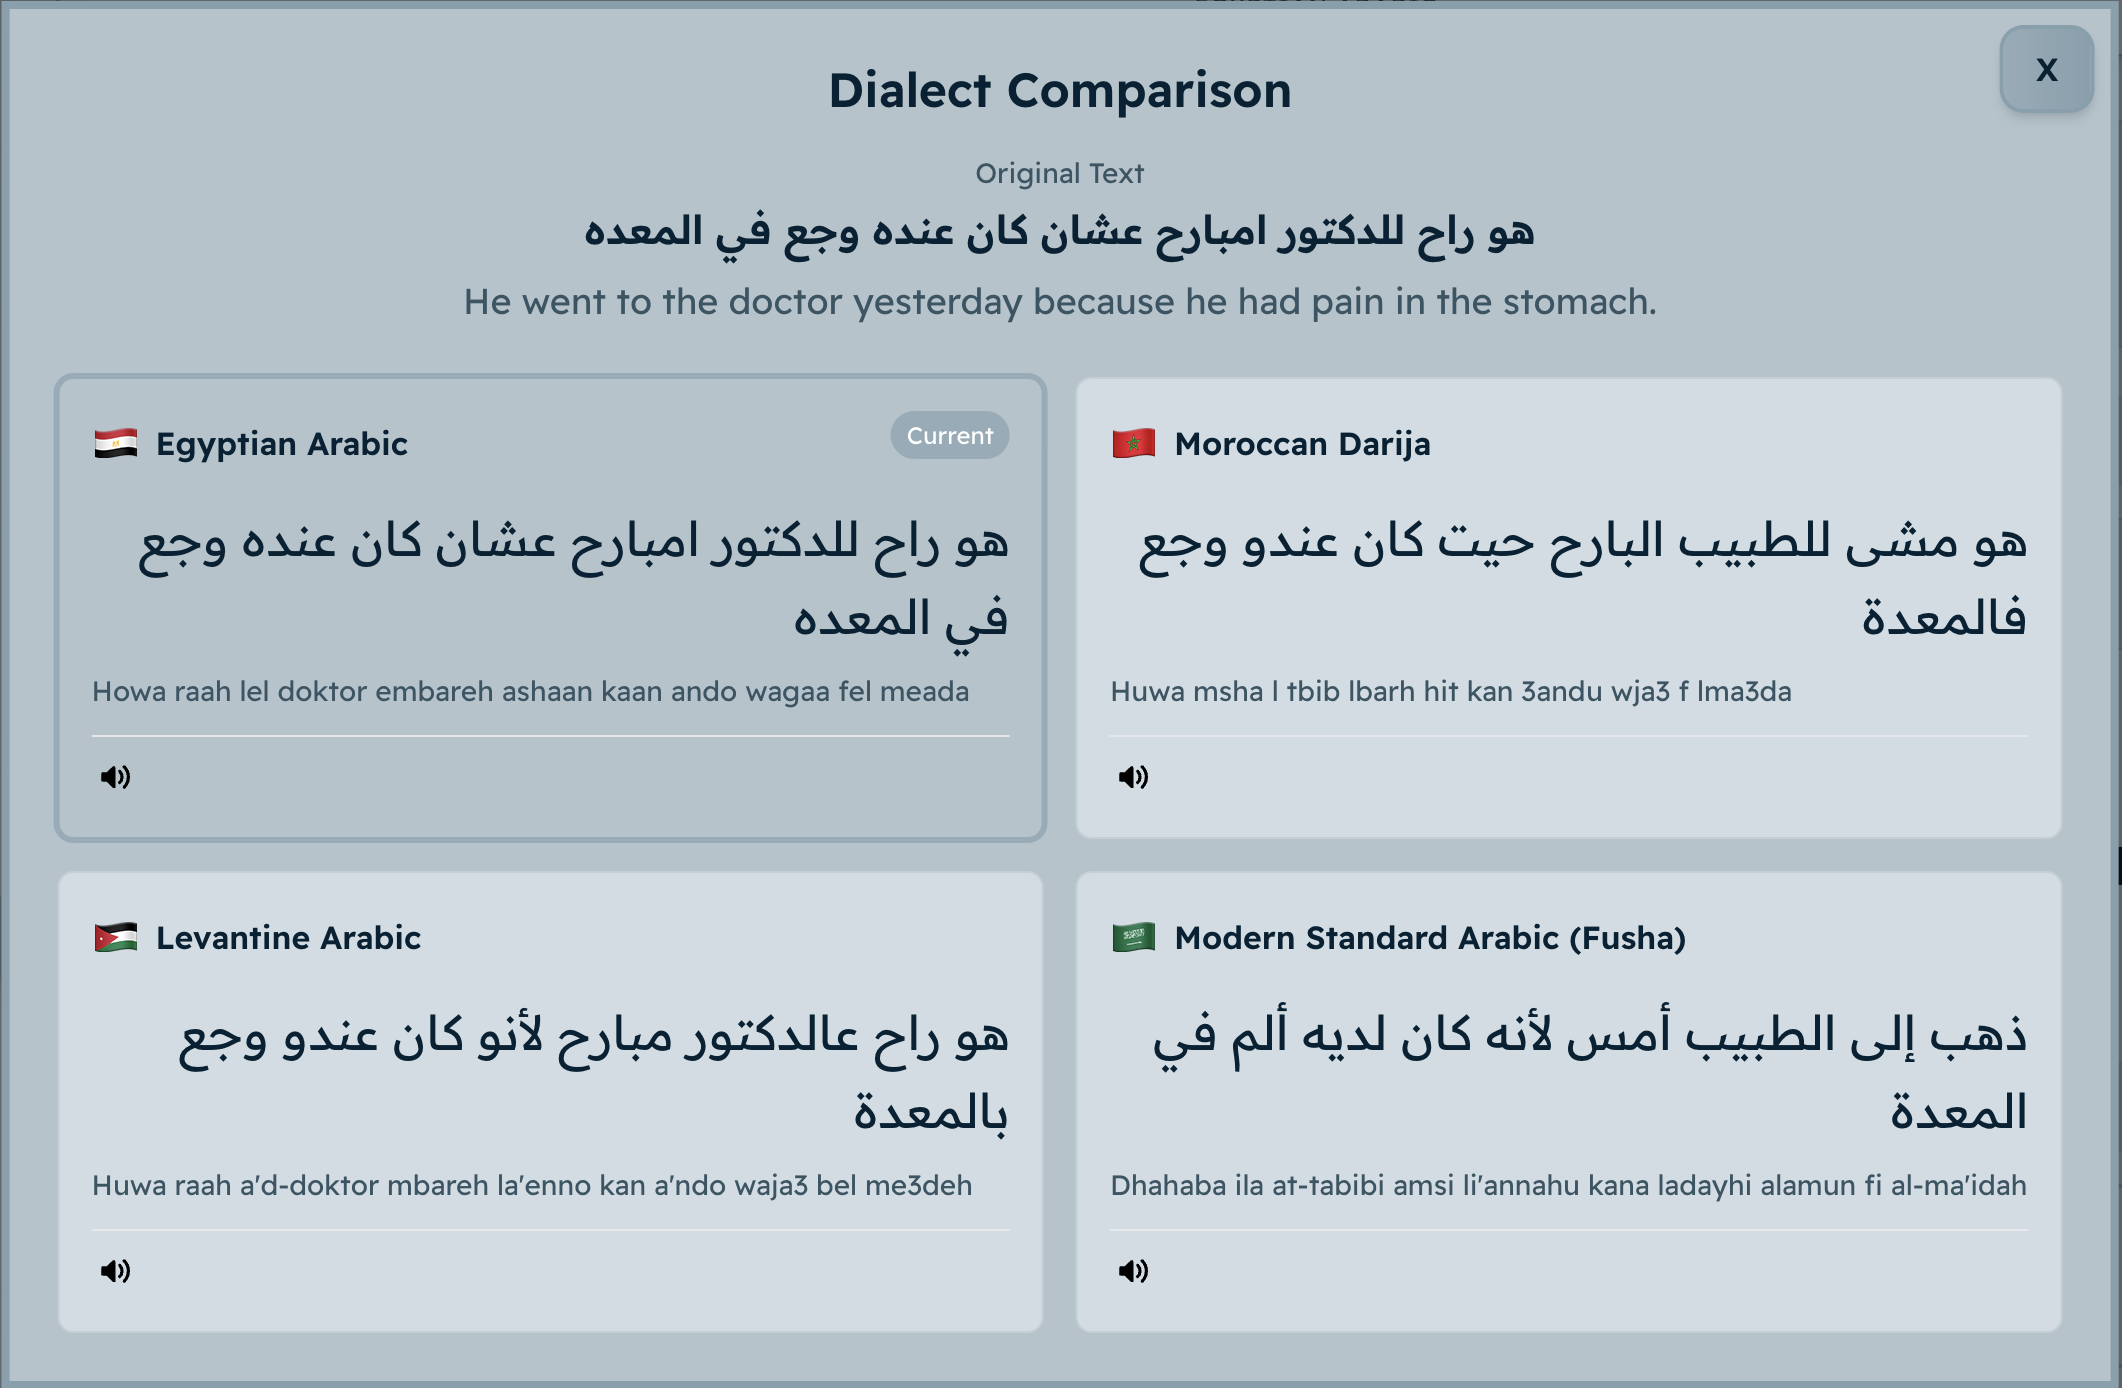Play audio for the Egyptian Arabic translation
The width and height of the screenshot is (2122, 1388).
(x=114, y=777)
